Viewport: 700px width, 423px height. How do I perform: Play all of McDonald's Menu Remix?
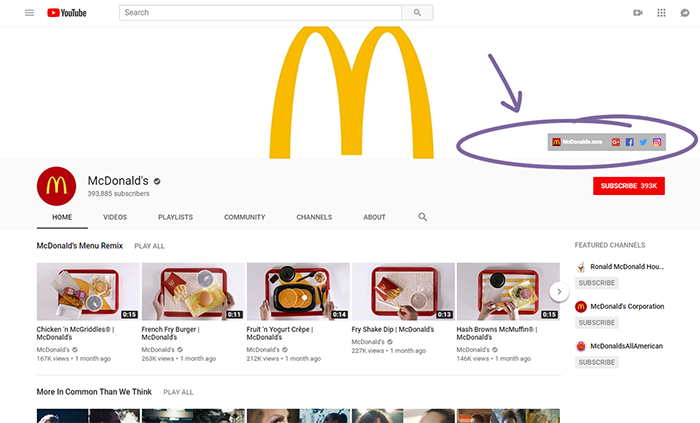(150, 246)
